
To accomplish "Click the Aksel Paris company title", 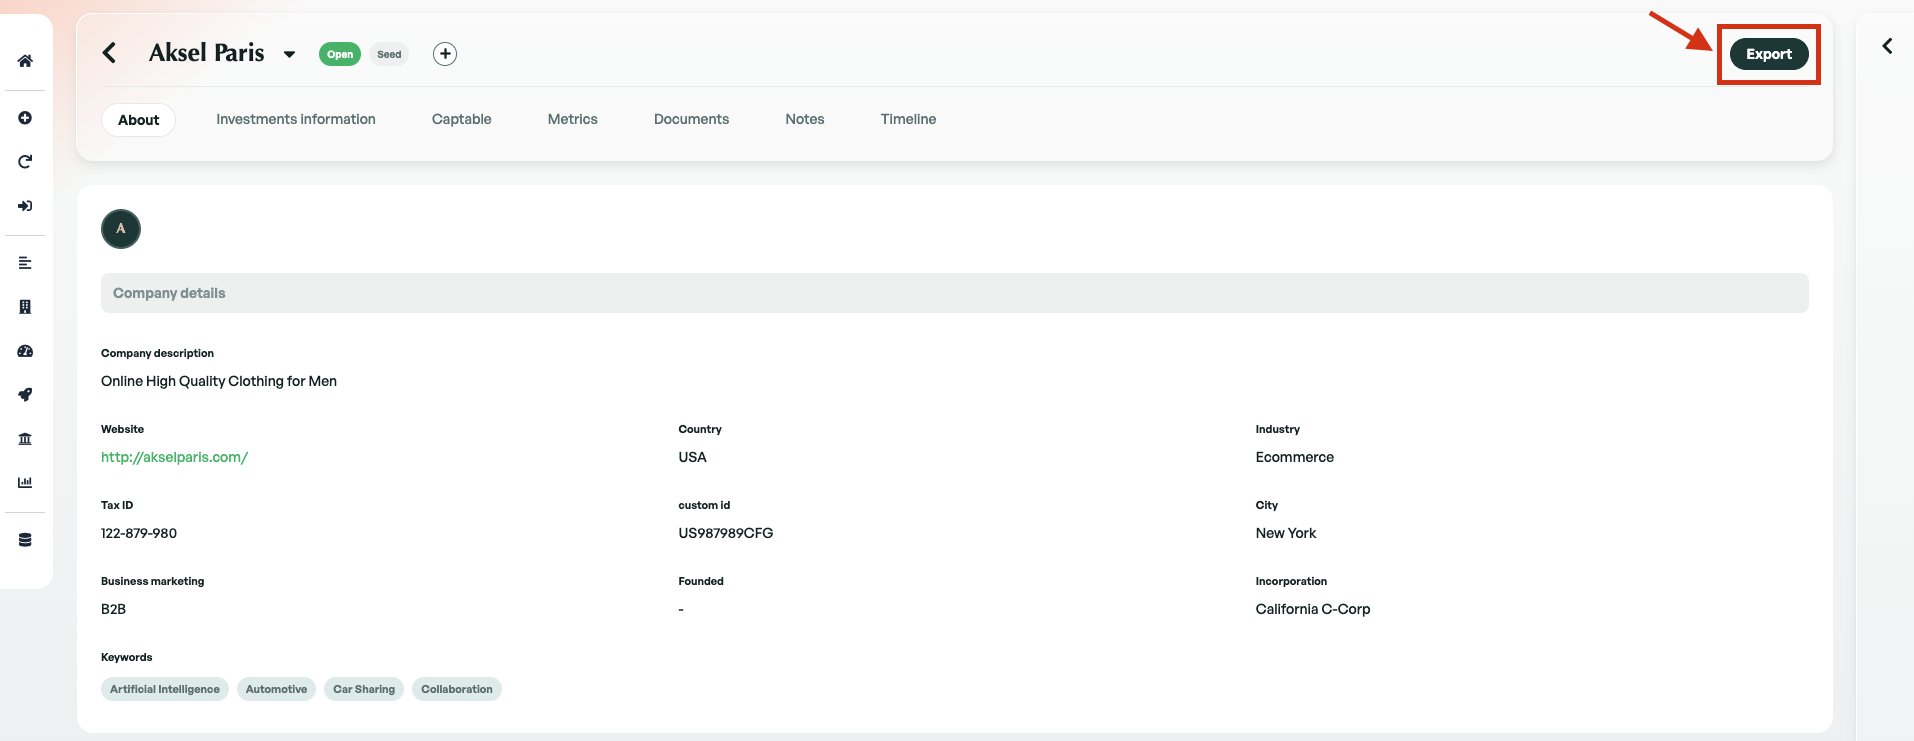I will [207, 53].
